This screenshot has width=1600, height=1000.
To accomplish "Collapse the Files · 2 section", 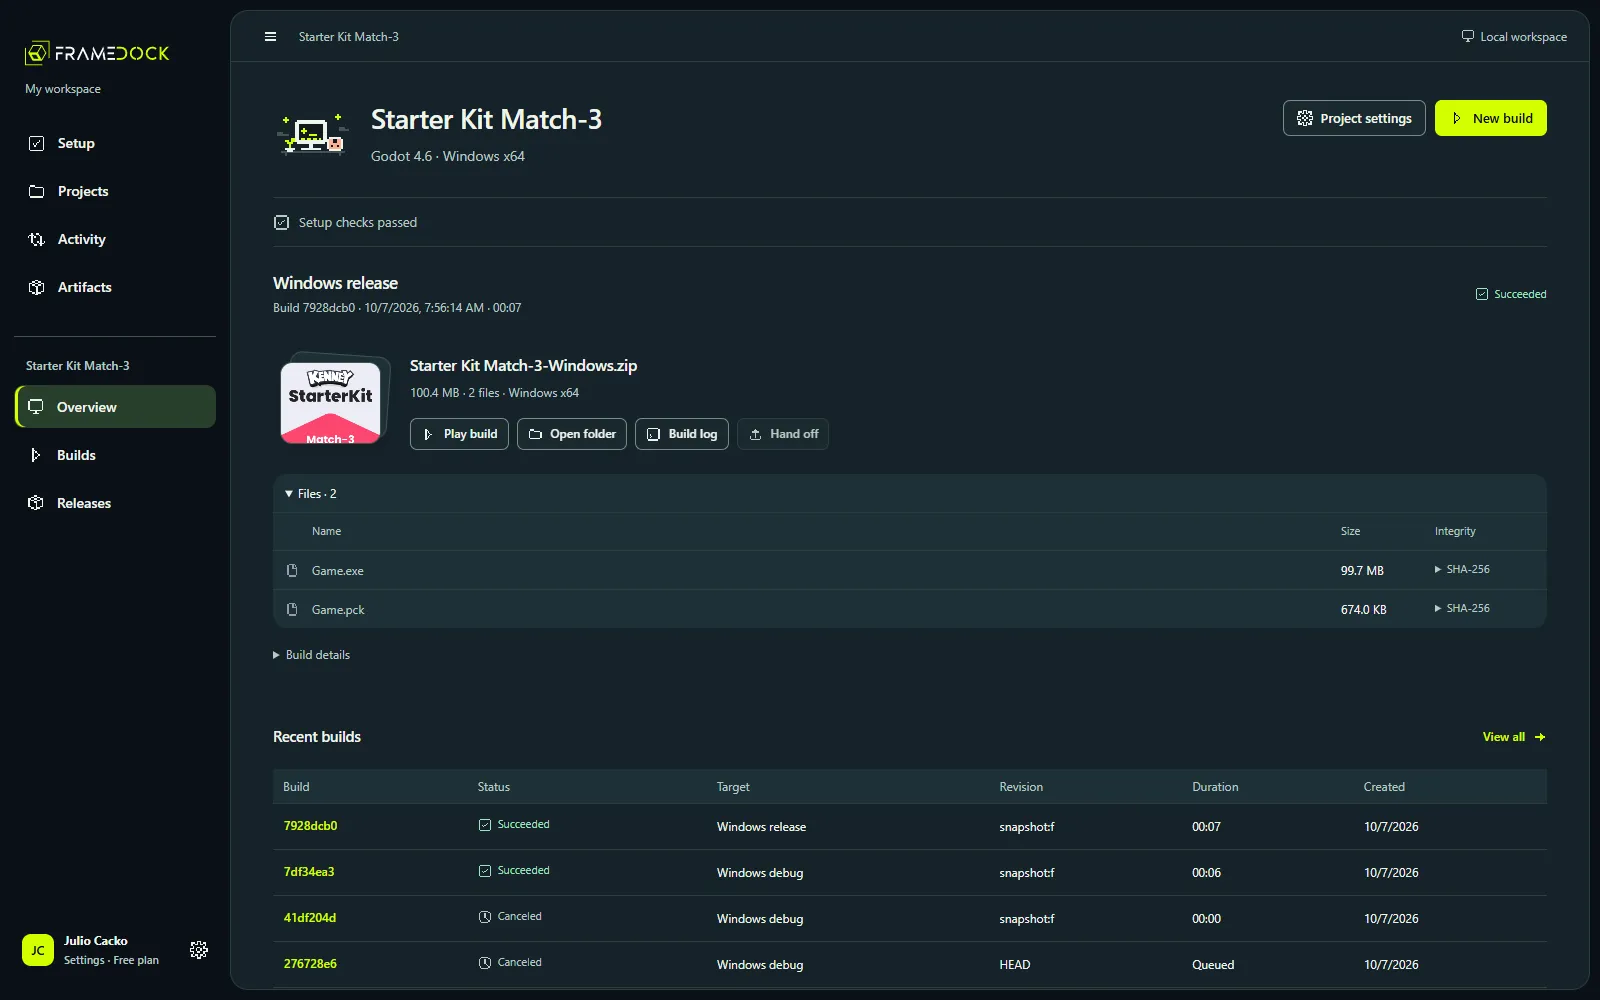I will 311,494.
